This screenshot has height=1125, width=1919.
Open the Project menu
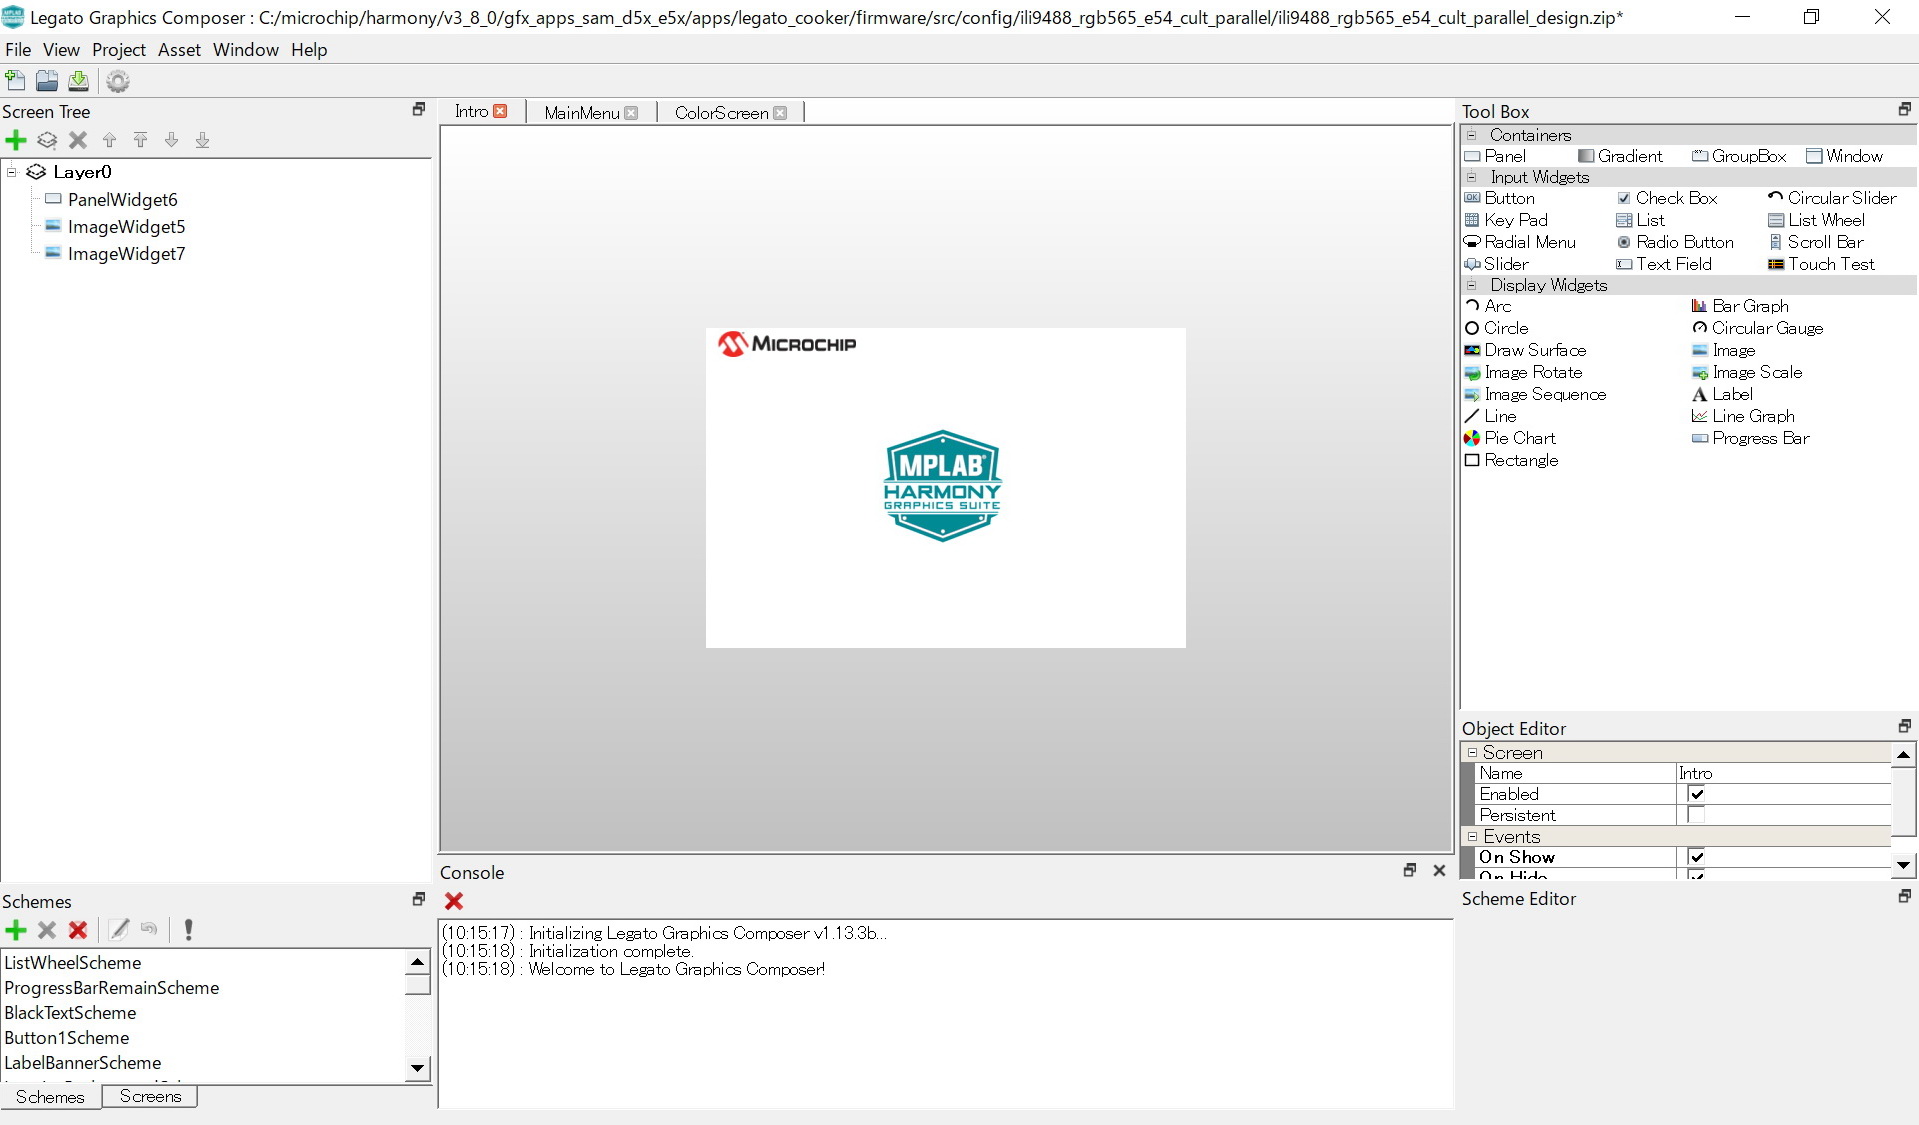point(119,50)
